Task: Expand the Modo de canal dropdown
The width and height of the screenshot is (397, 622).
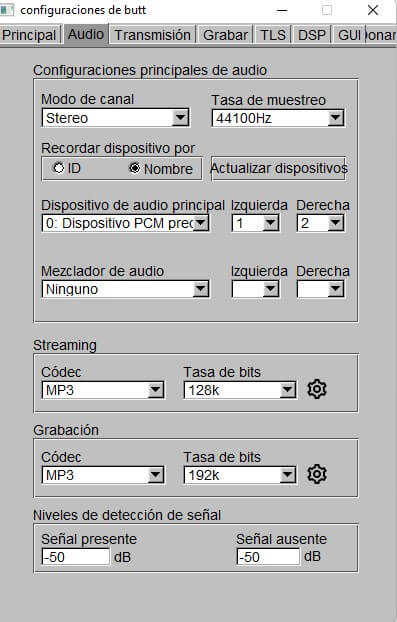Action: pos(115,118)
